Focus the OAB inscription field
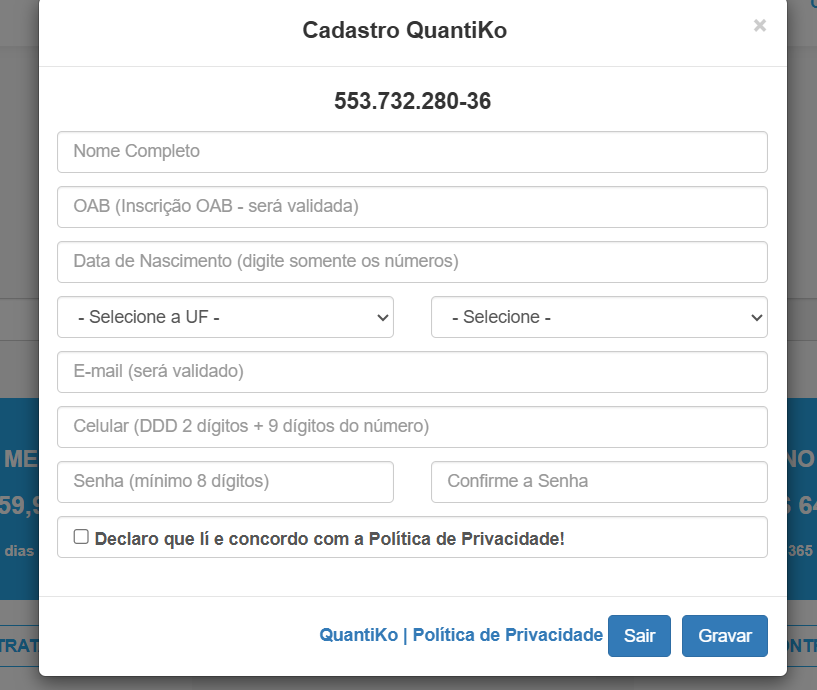The image size is (817, 690). [x=412, y=207]
